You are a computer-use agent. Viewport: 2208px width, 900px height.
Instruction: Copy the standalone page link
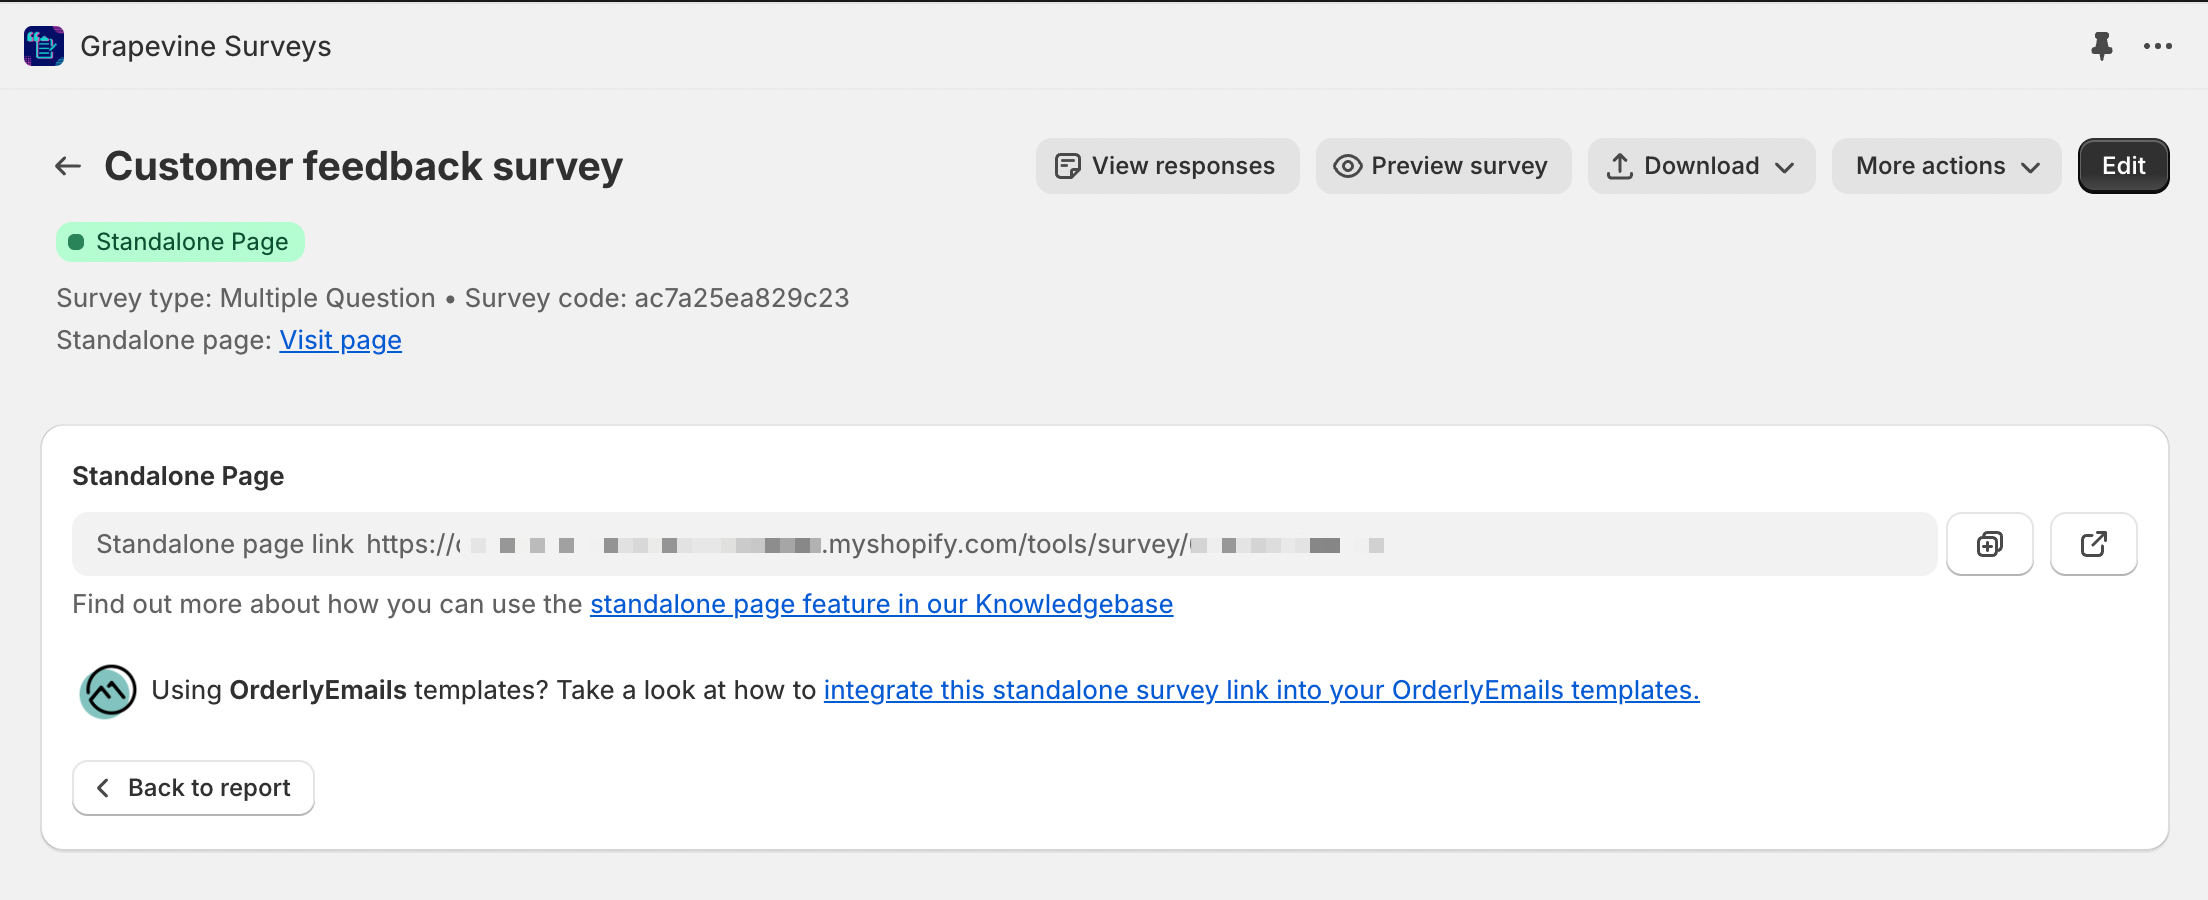[x=1990, y=544]
